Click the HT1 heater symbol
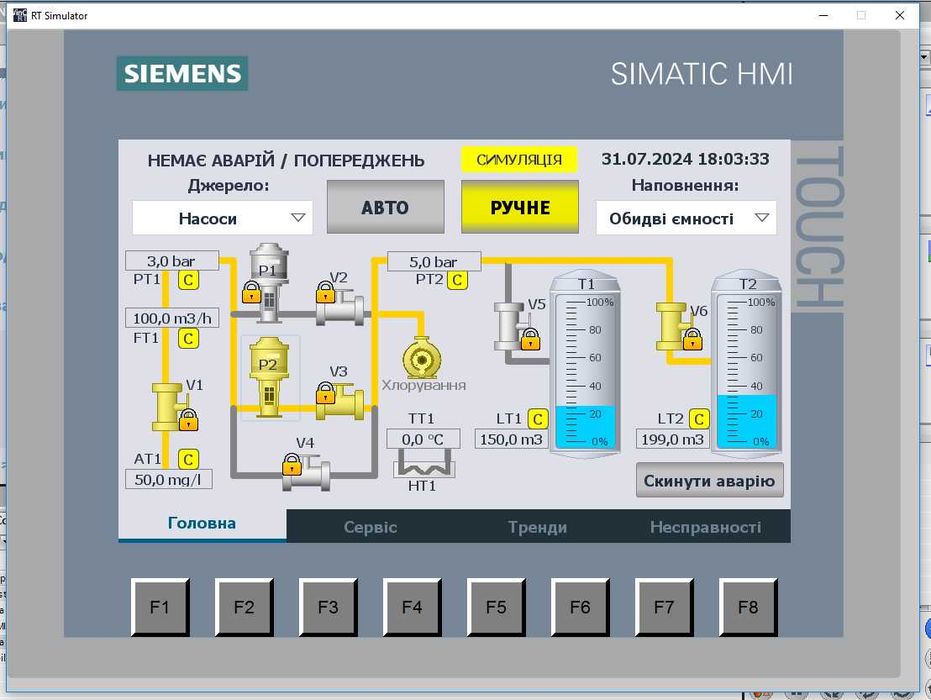 [x=423, y=463]
